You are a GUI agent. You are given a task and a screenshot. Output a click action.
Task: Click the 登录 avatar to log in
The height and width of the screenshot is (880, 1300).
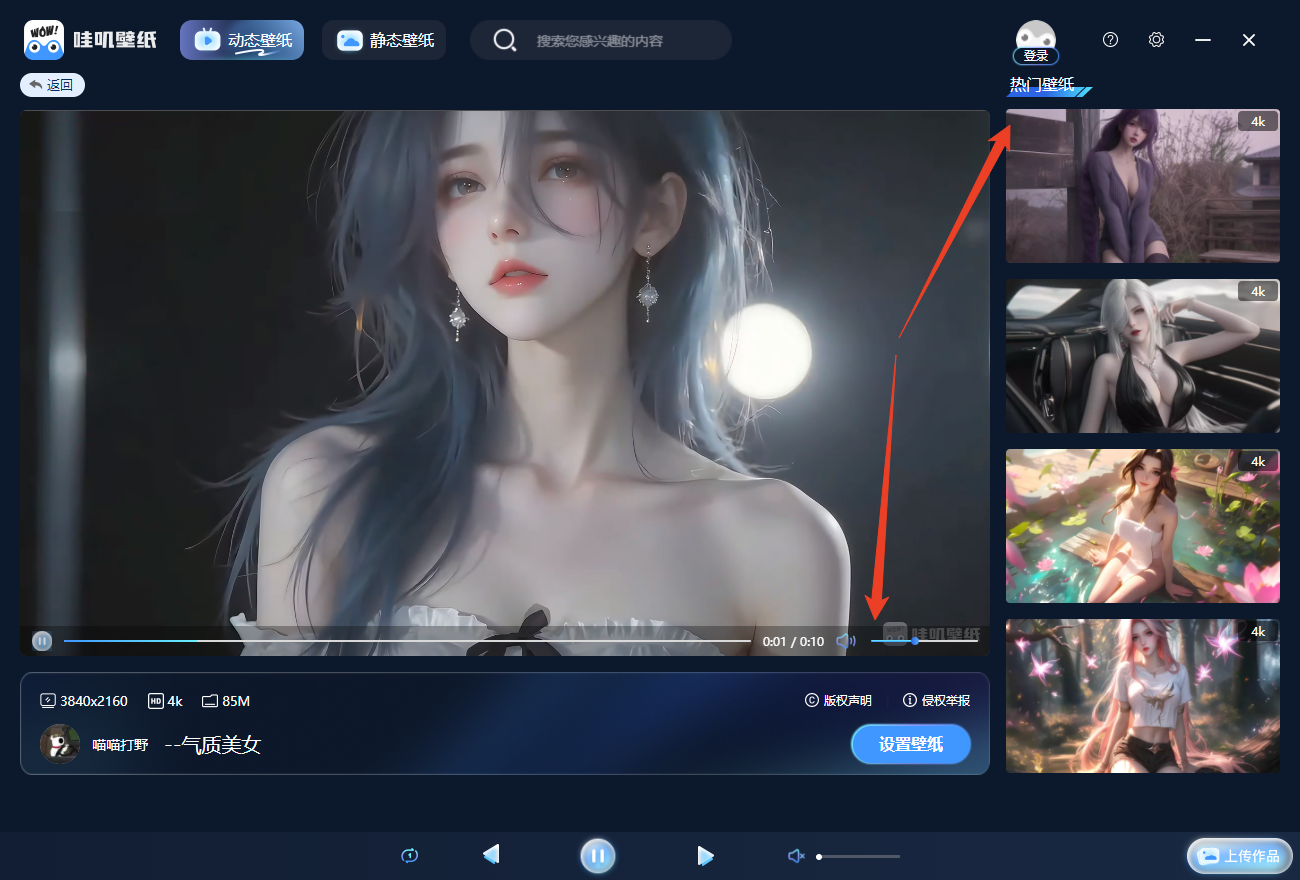pos(1035,42)
